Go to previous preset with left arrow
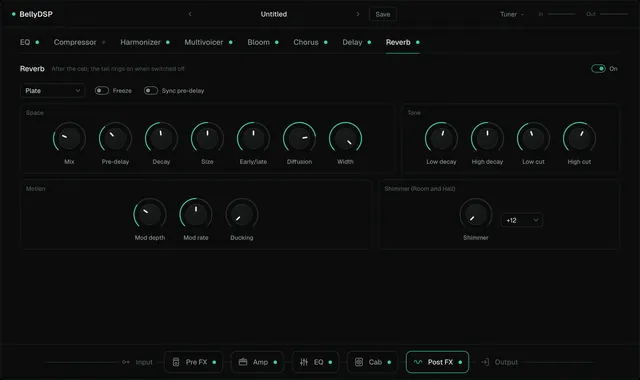The image size is (640, 380). pyautogui.click(x=190, y=14)
